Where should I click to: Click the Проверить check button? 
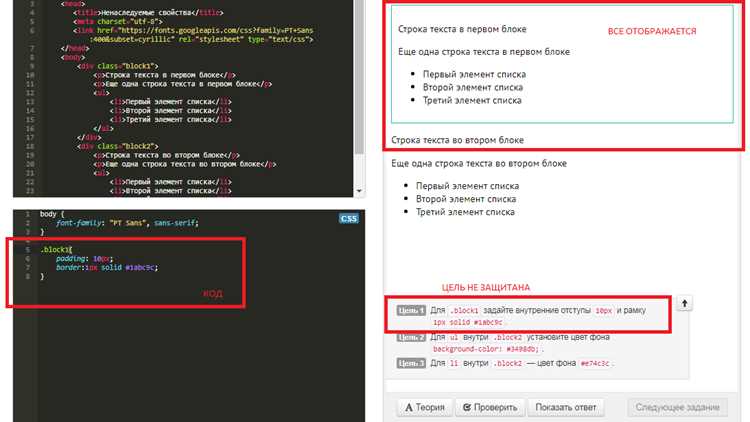pyautogui.click(x=490, y=408)
